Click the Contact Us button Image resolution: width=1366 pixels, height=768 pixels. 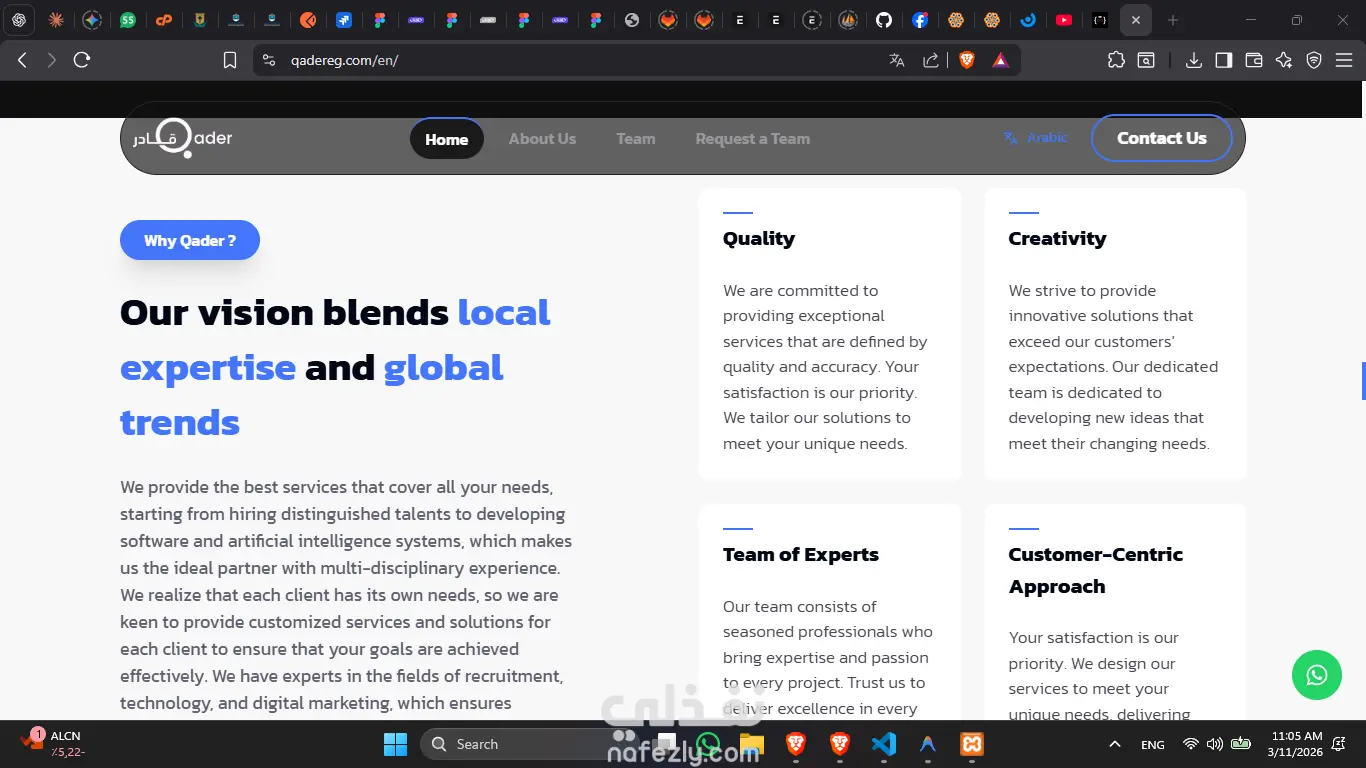click(1161, 138)
